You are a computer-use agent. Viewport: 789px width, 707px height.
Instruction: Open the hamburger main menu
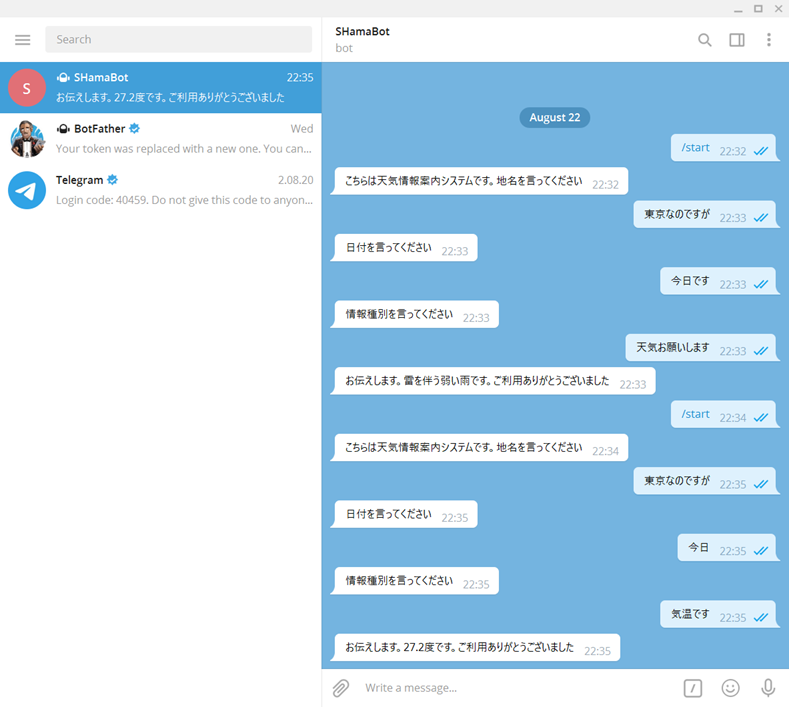[x=22, y=40]
